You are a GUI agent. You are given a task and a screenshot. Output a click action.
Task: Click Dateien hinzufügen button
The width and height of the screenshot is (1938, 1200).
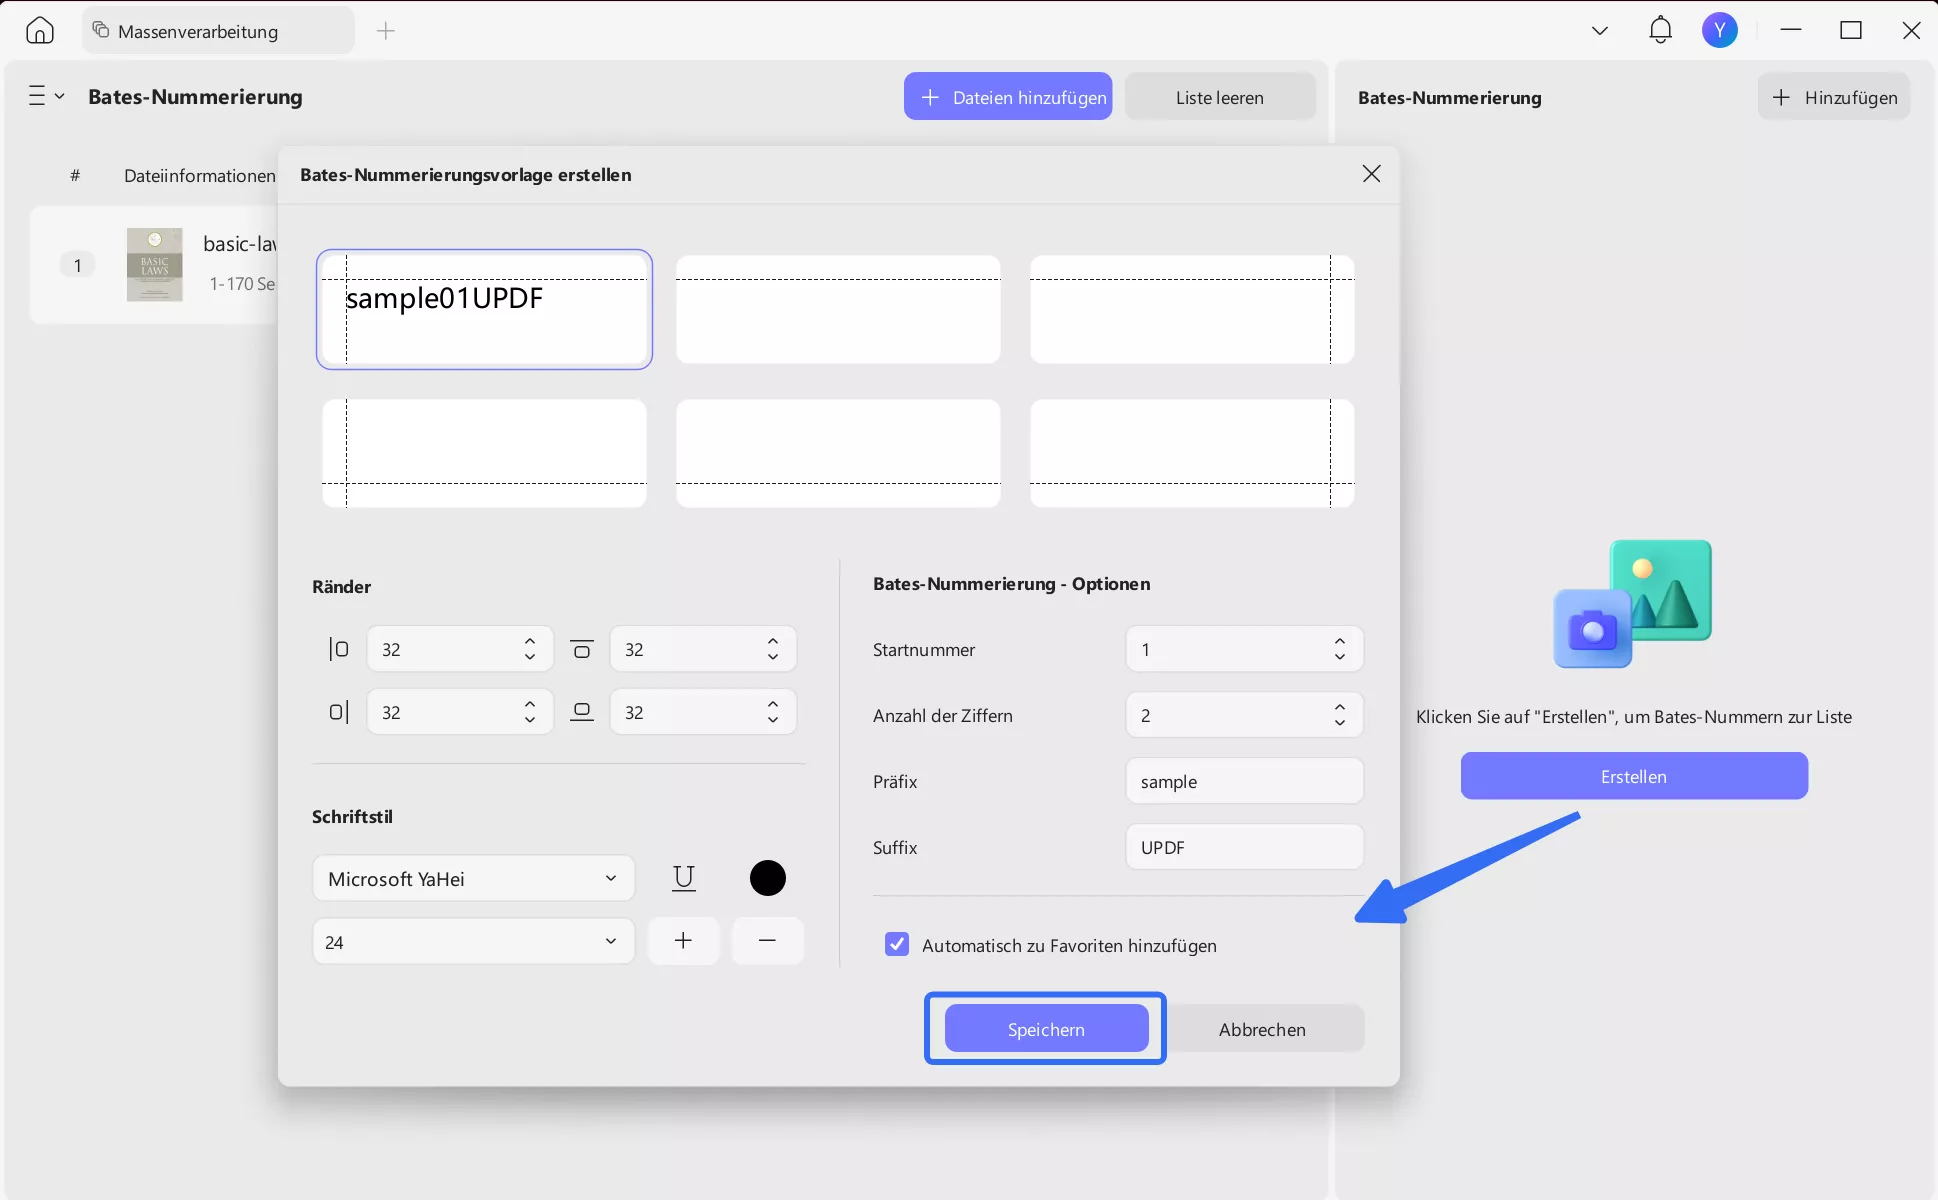[1008, 97]
